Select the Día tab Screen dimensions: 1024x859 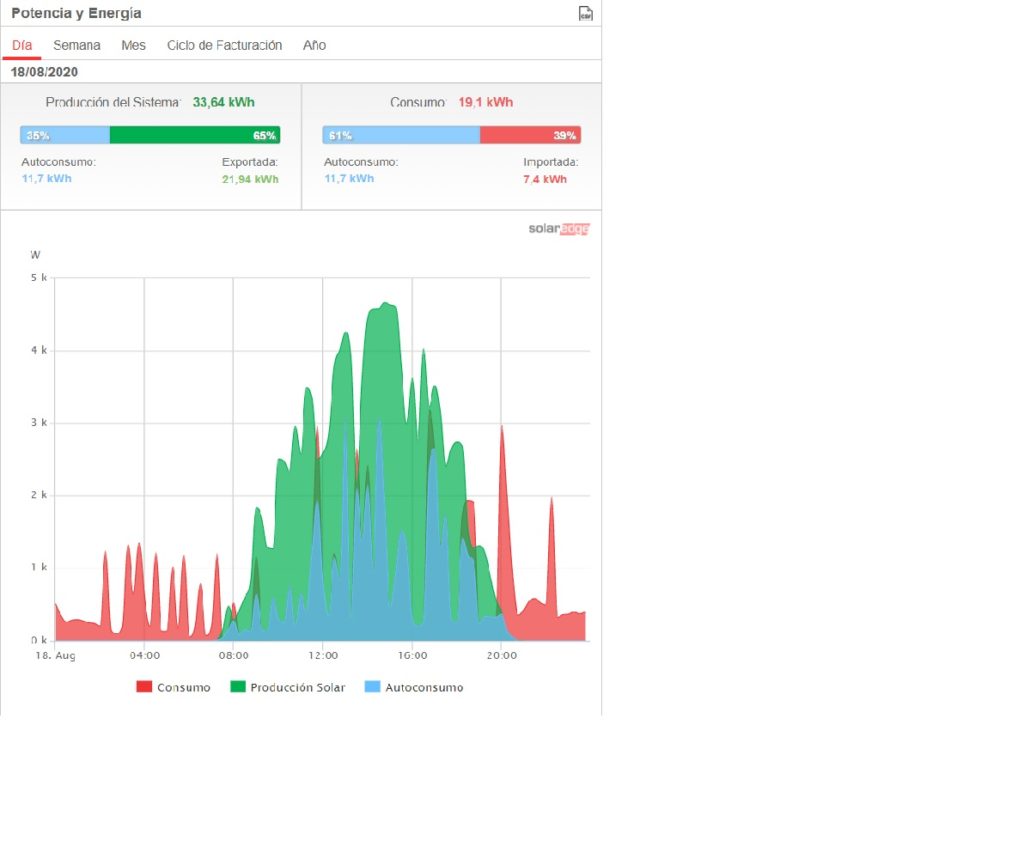click(x=22, y=46)
